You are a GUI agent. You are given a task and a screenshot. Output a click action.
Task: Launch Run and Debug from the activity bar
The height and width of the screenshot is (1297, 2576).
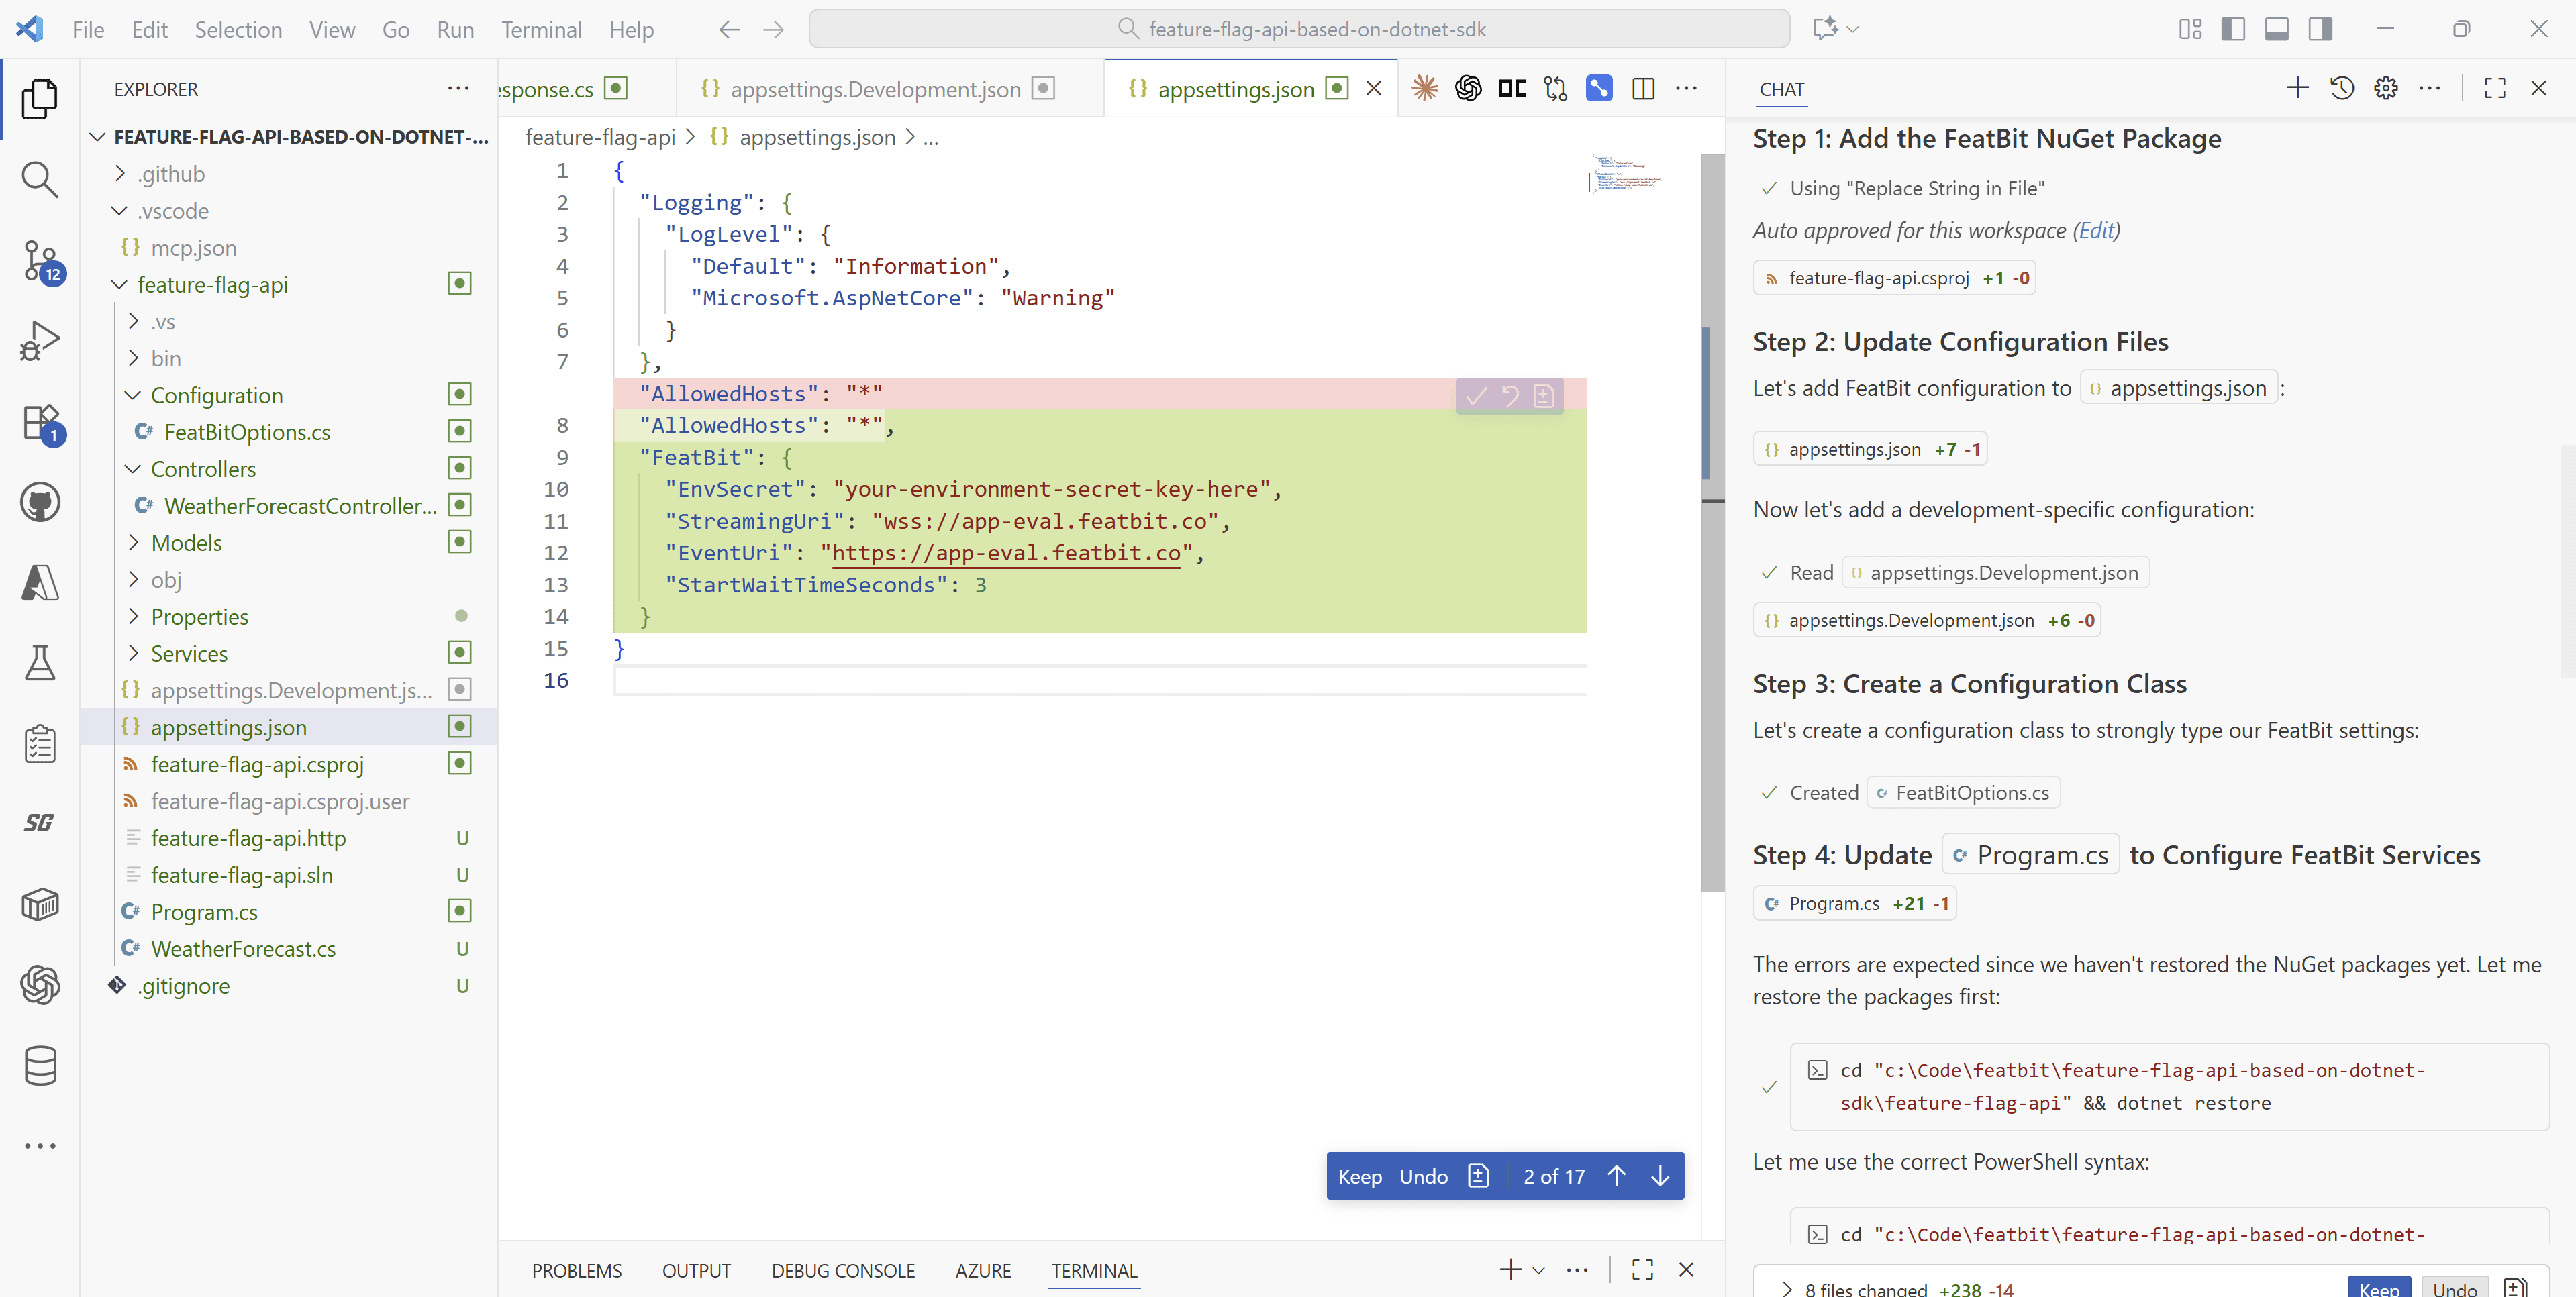[40, 340]
